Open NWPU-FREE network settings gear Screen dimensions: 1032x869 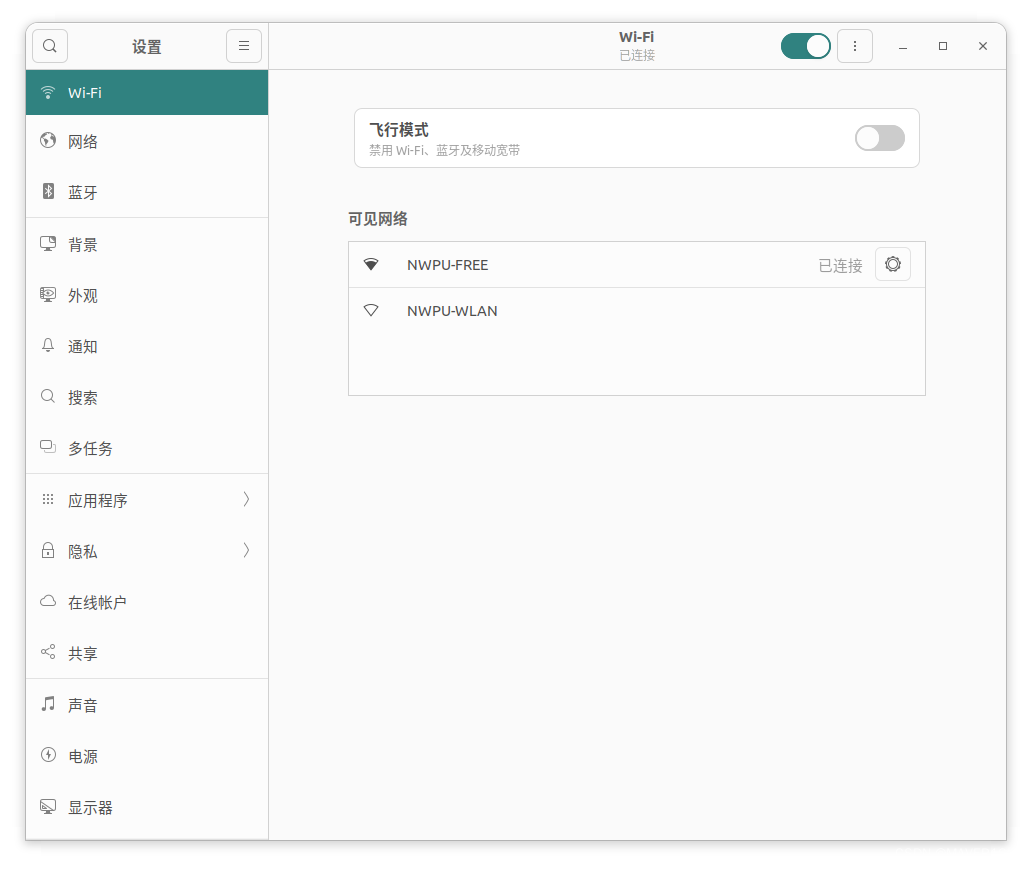click(892, 264)
